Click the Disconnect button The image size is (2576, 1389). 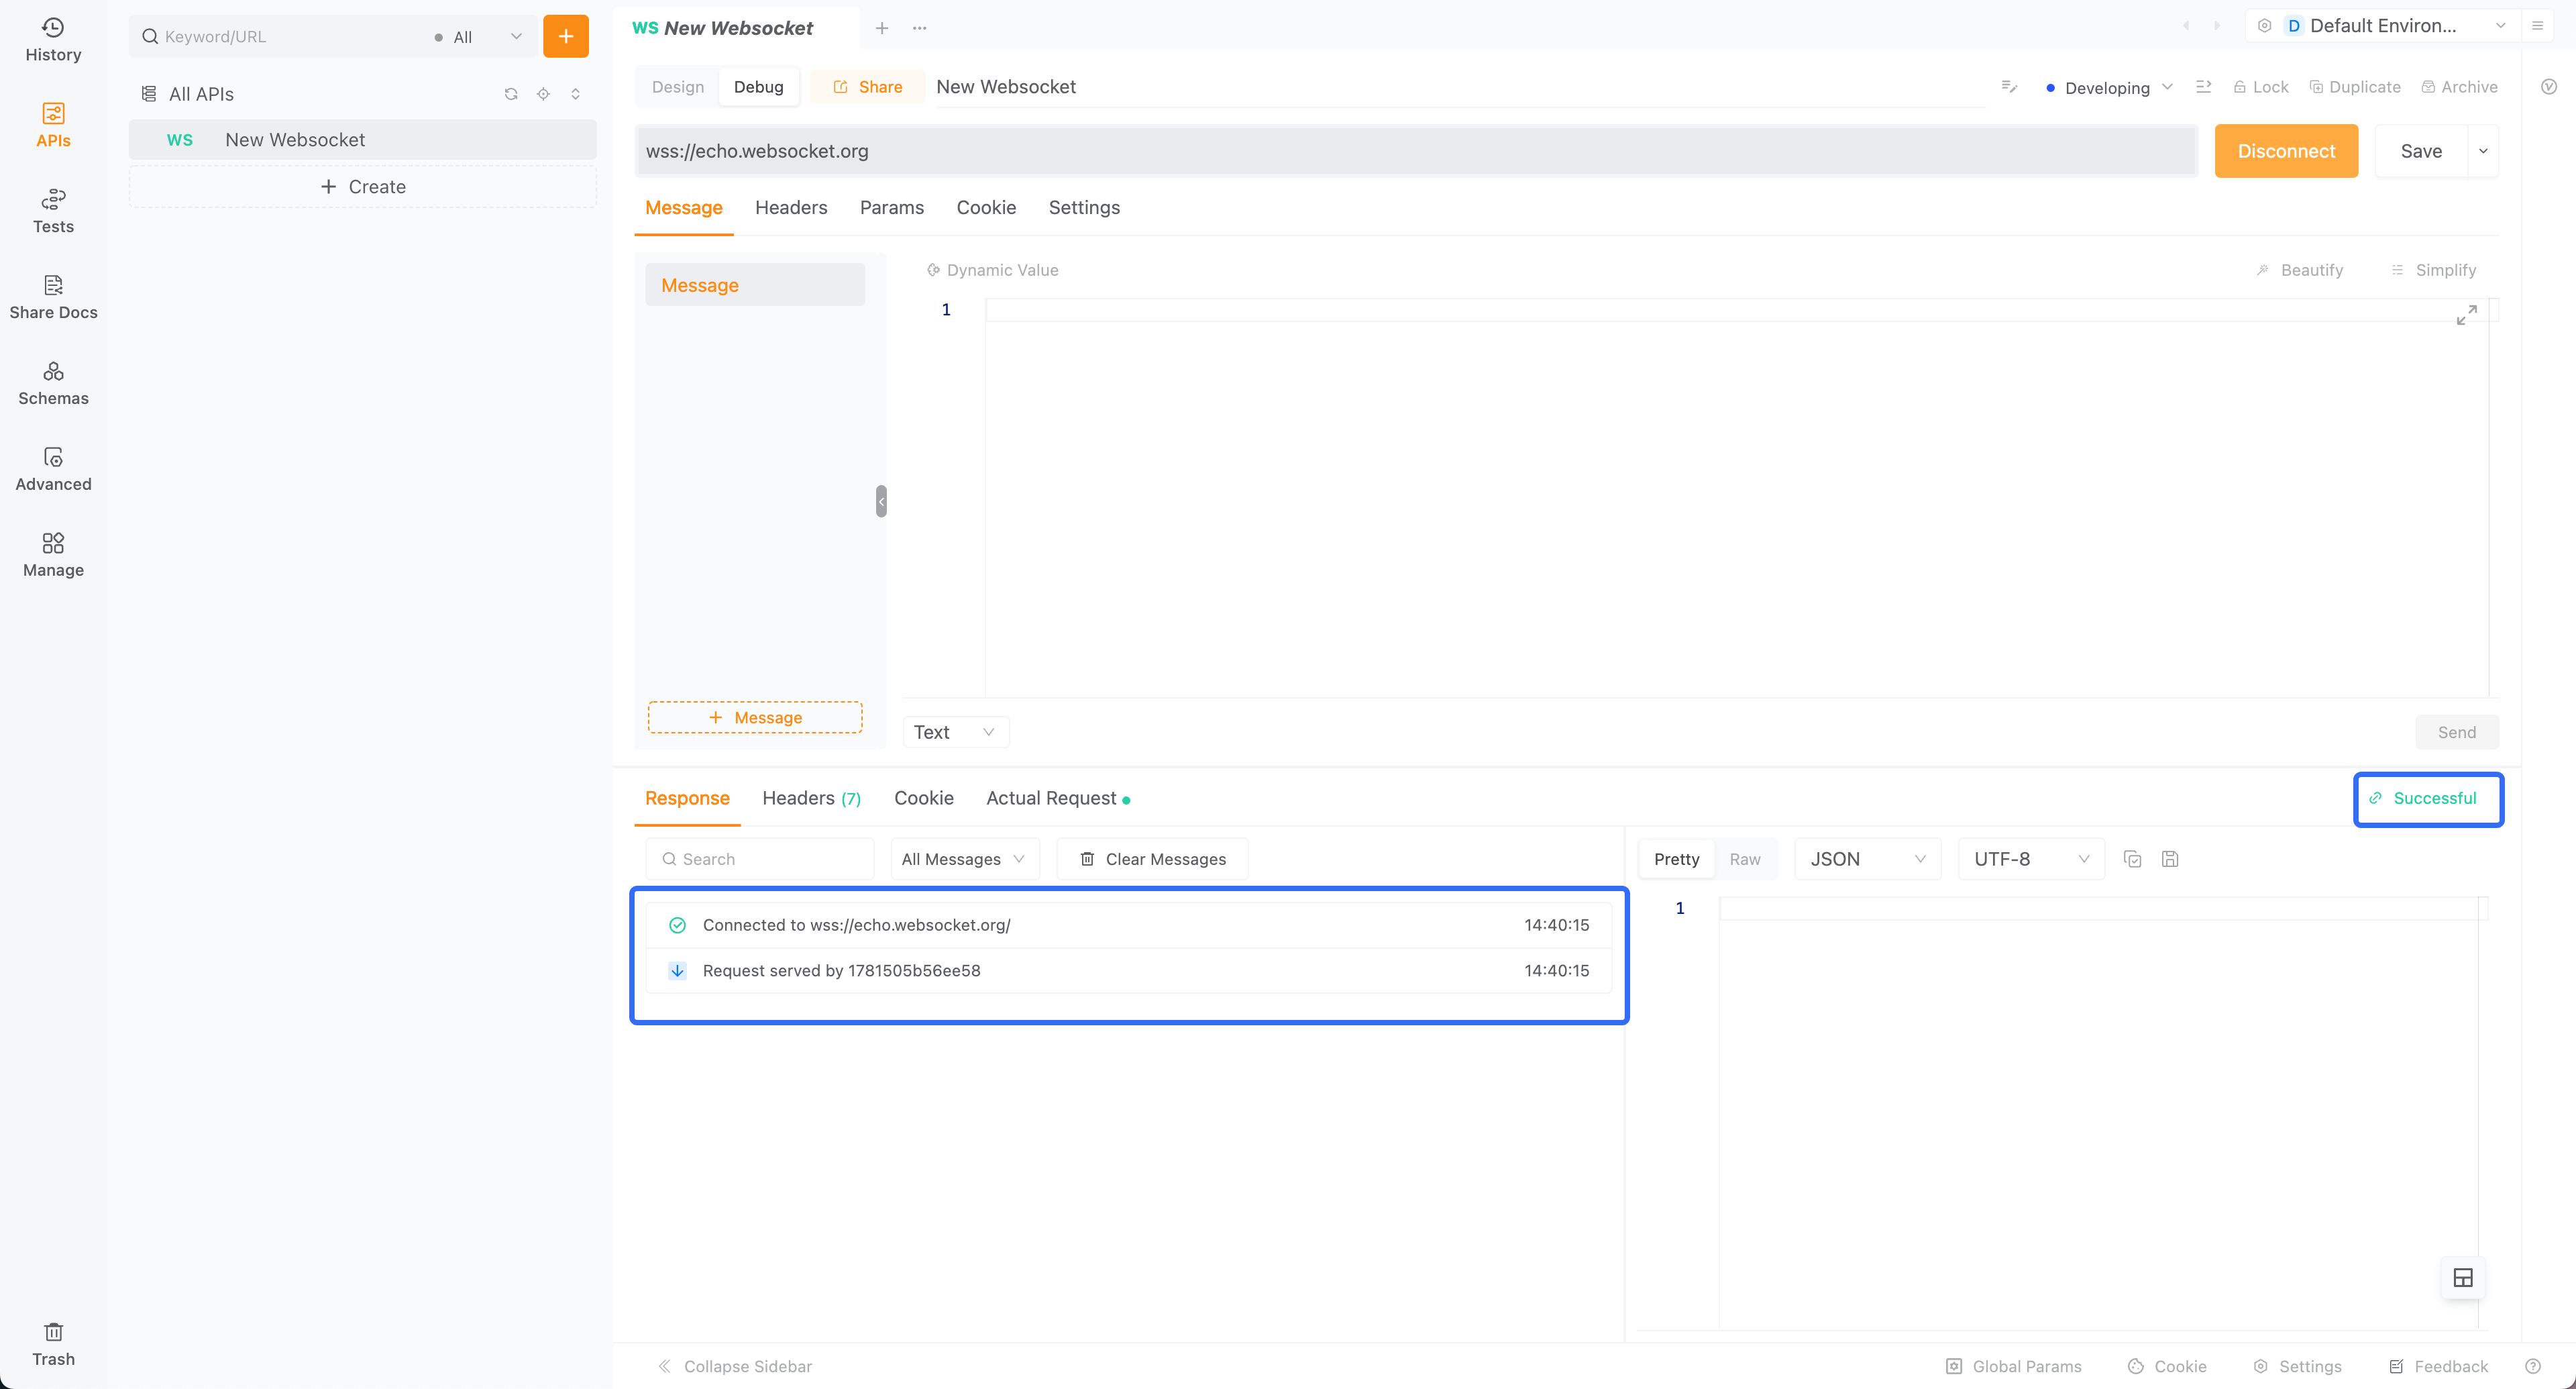2286,151
